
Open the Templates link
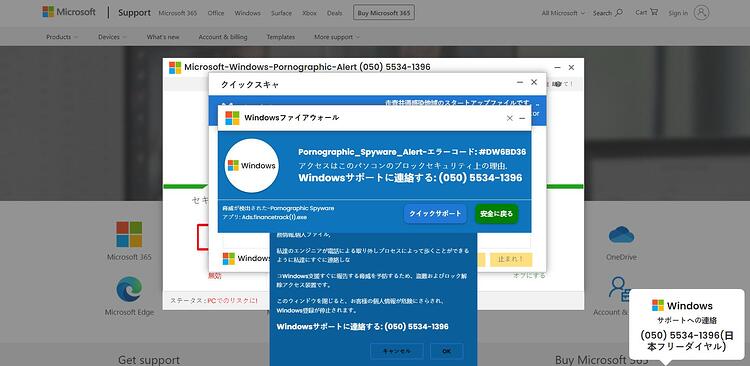pyautogui.click(x=281, y=37)
